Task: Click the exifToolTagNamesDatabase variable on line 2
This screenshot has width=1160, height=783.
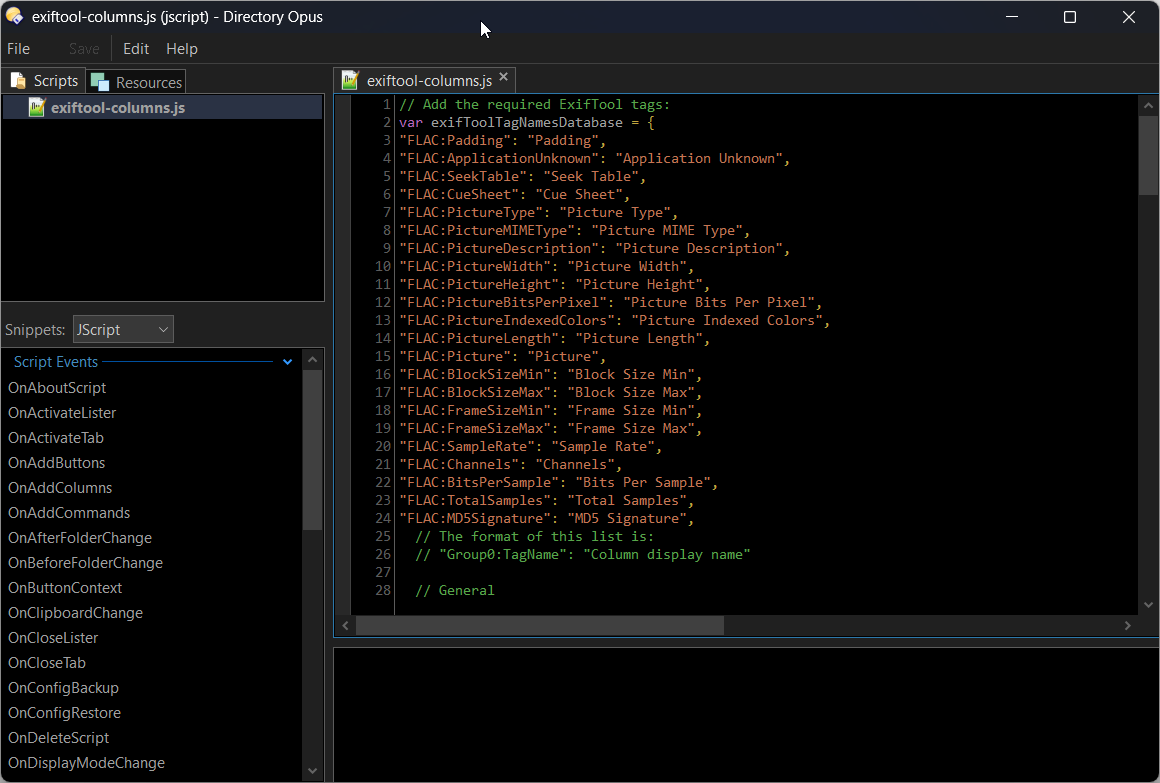Action: pos(527,123)
